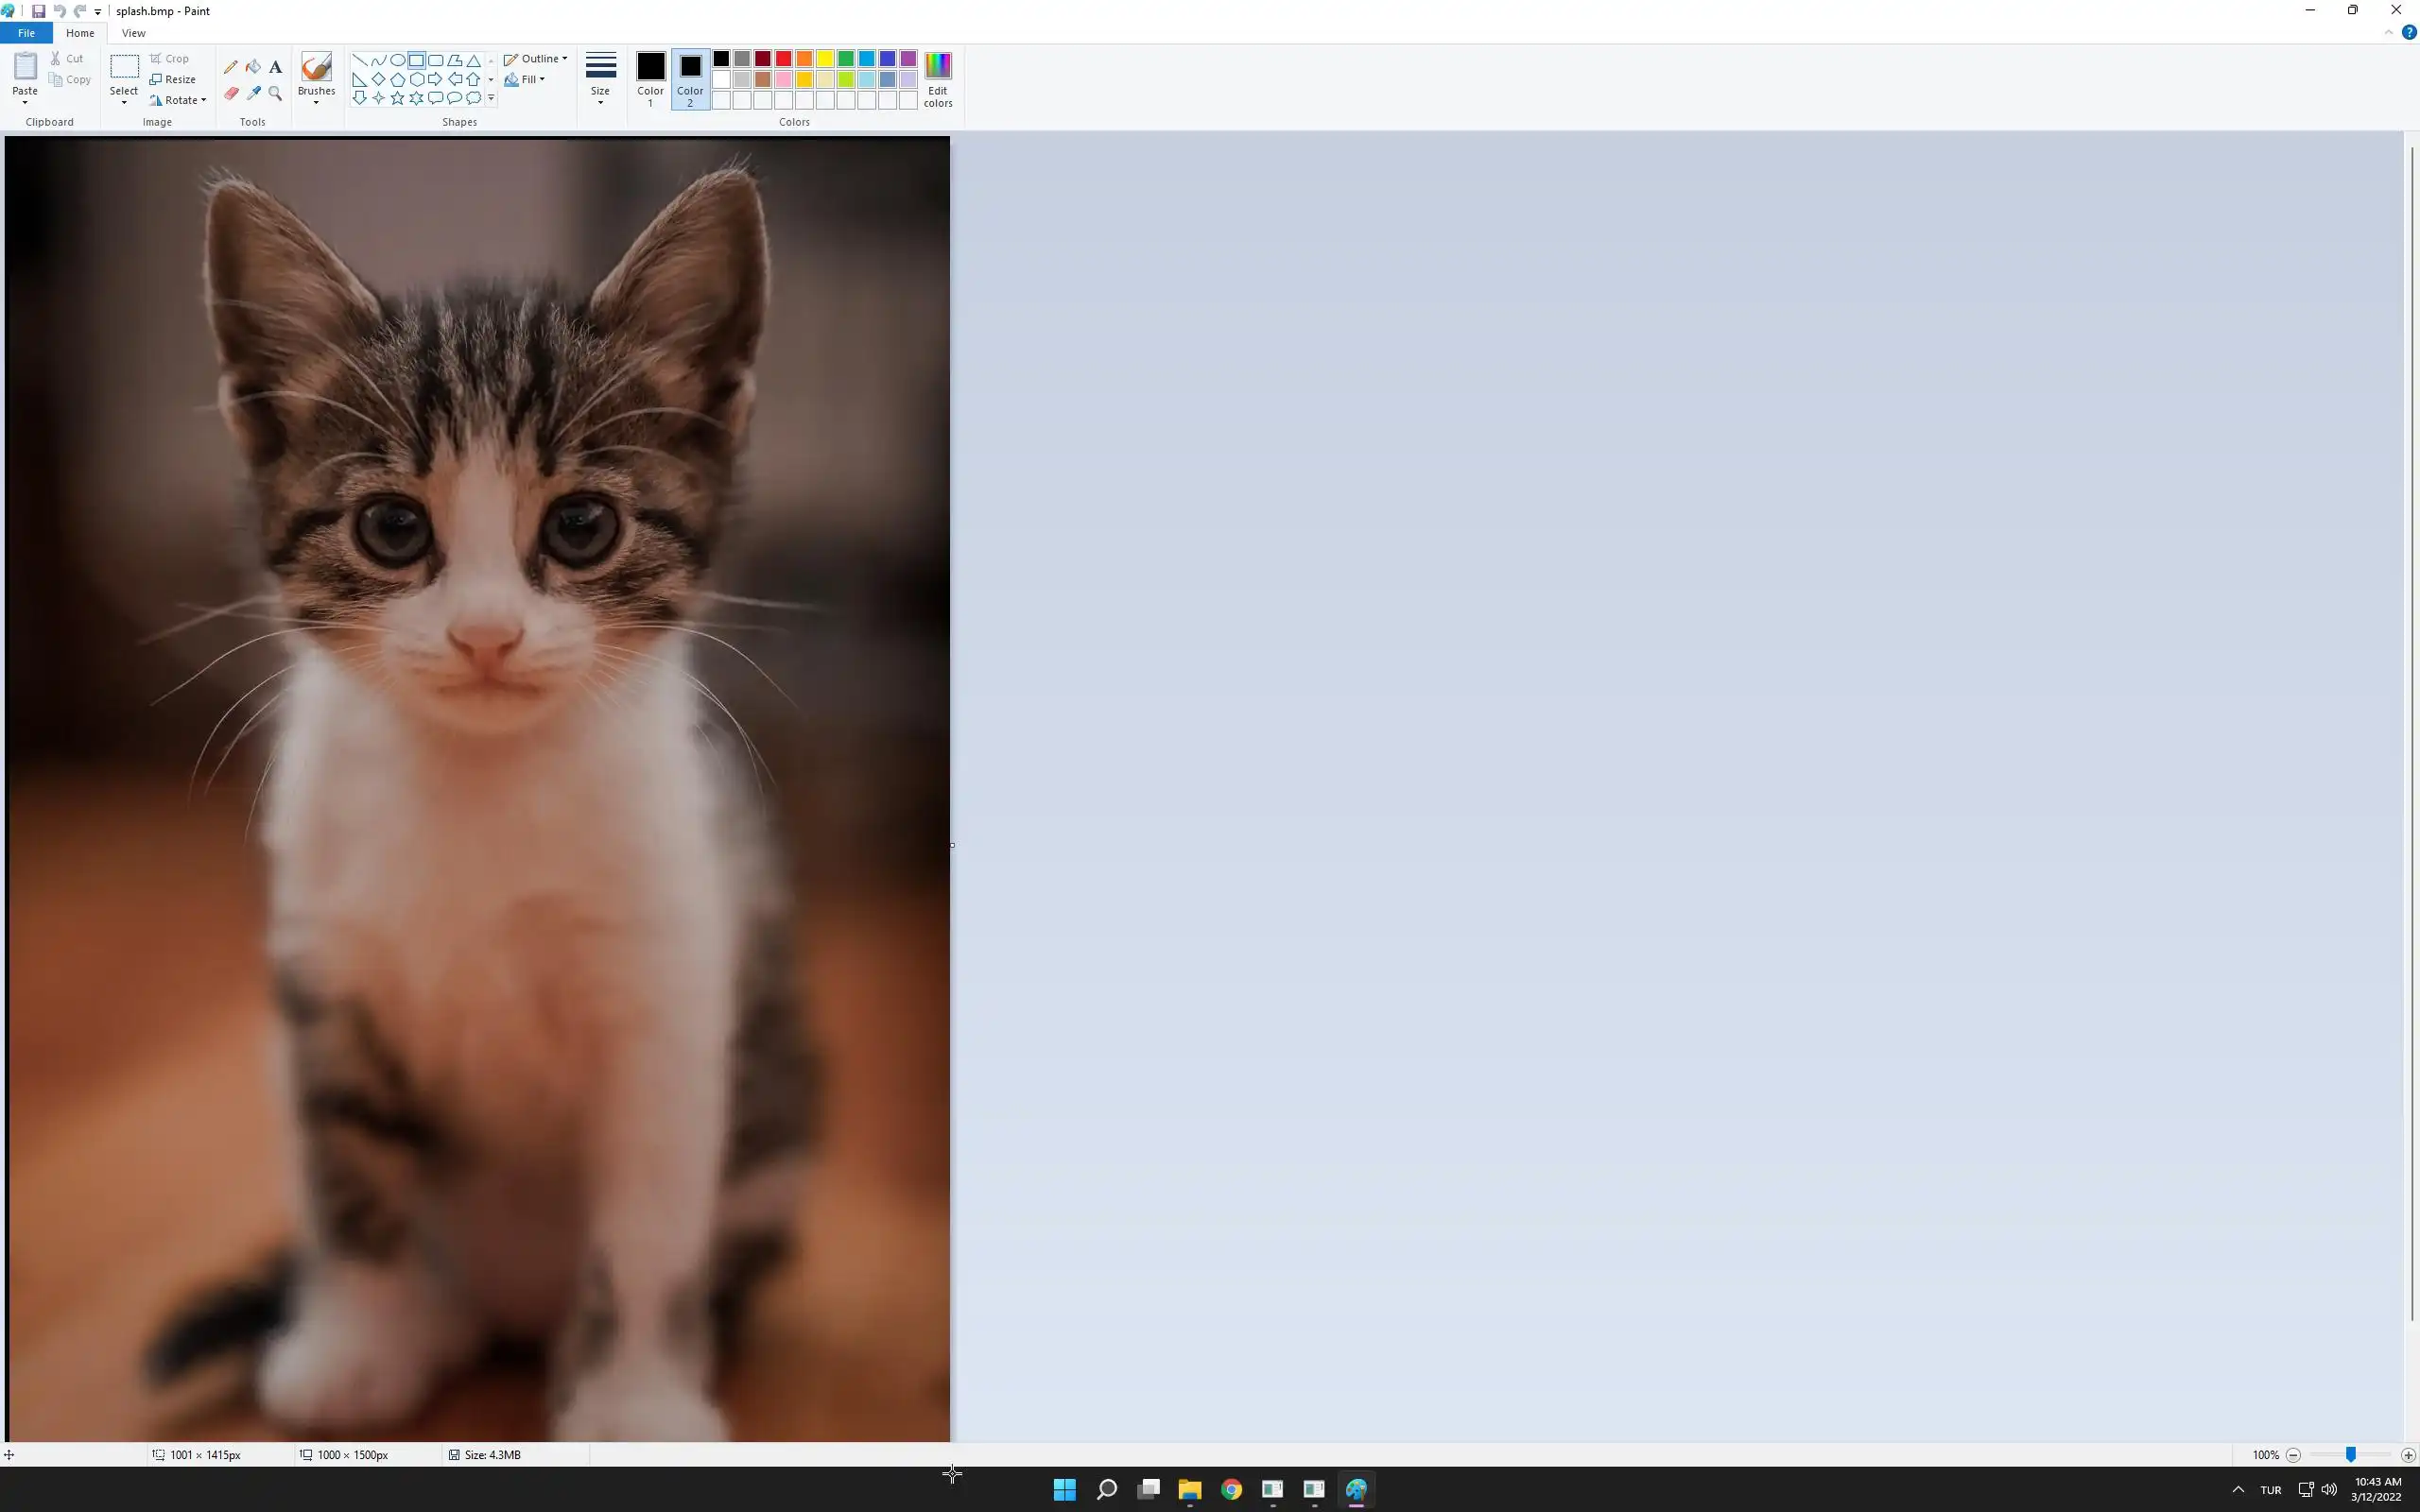Choose the five-point star shape

pyautogui.click(x=397, y=98)
